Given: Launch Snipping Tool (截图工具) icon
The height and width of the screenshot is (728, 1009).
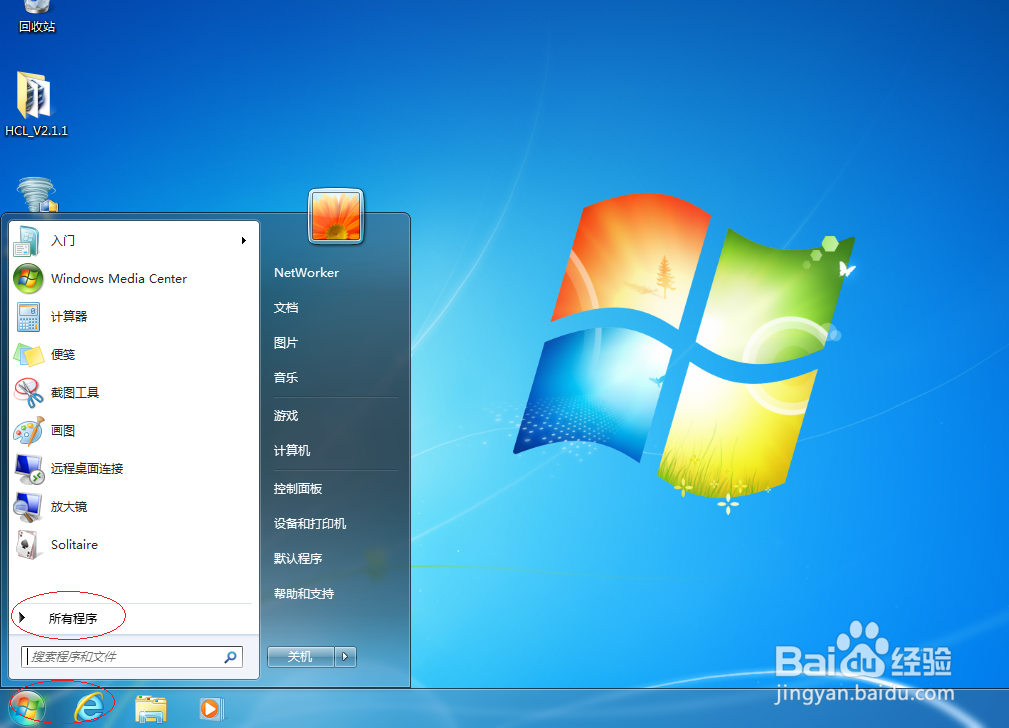Looking at the screenshot, I should [x=28, y=393].
